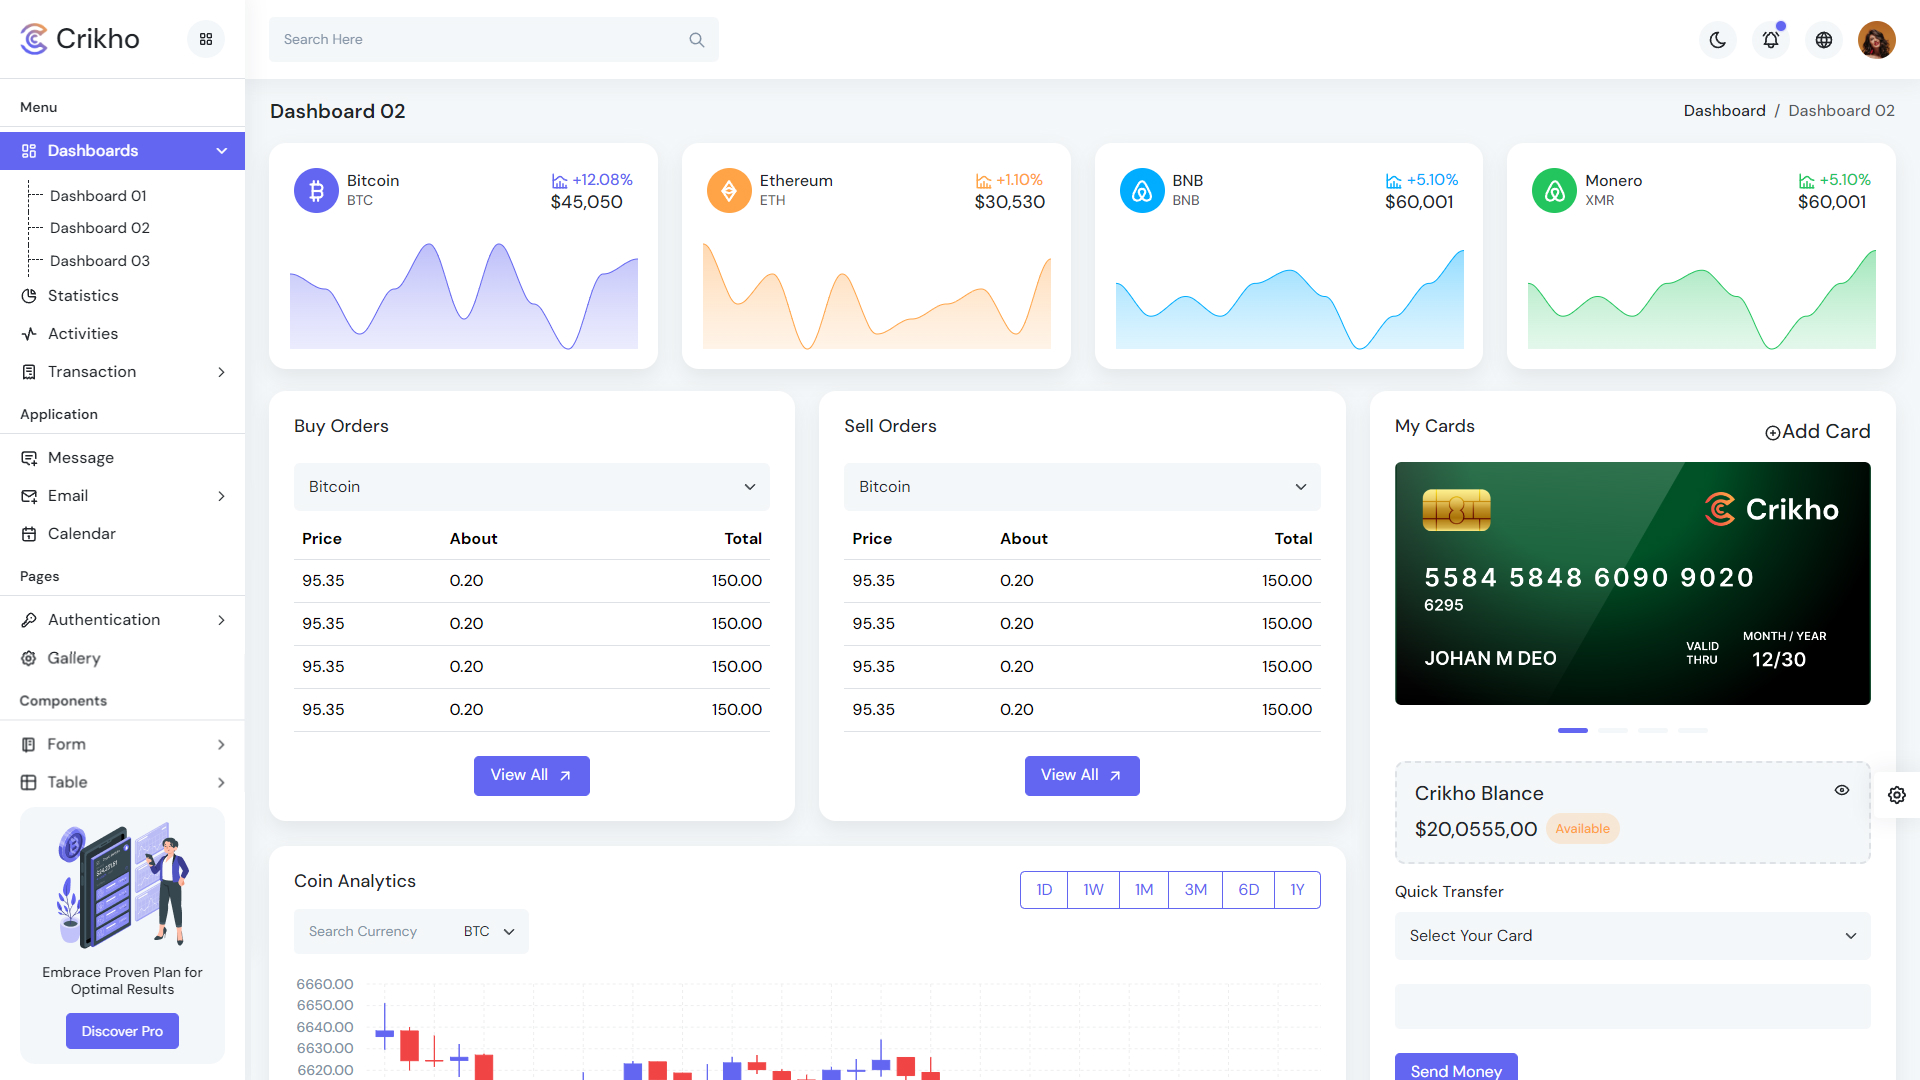The image size is (1920, 1080).
Task: Open the Calendar icon in the sidebar
Action: [x=30, y=534]
